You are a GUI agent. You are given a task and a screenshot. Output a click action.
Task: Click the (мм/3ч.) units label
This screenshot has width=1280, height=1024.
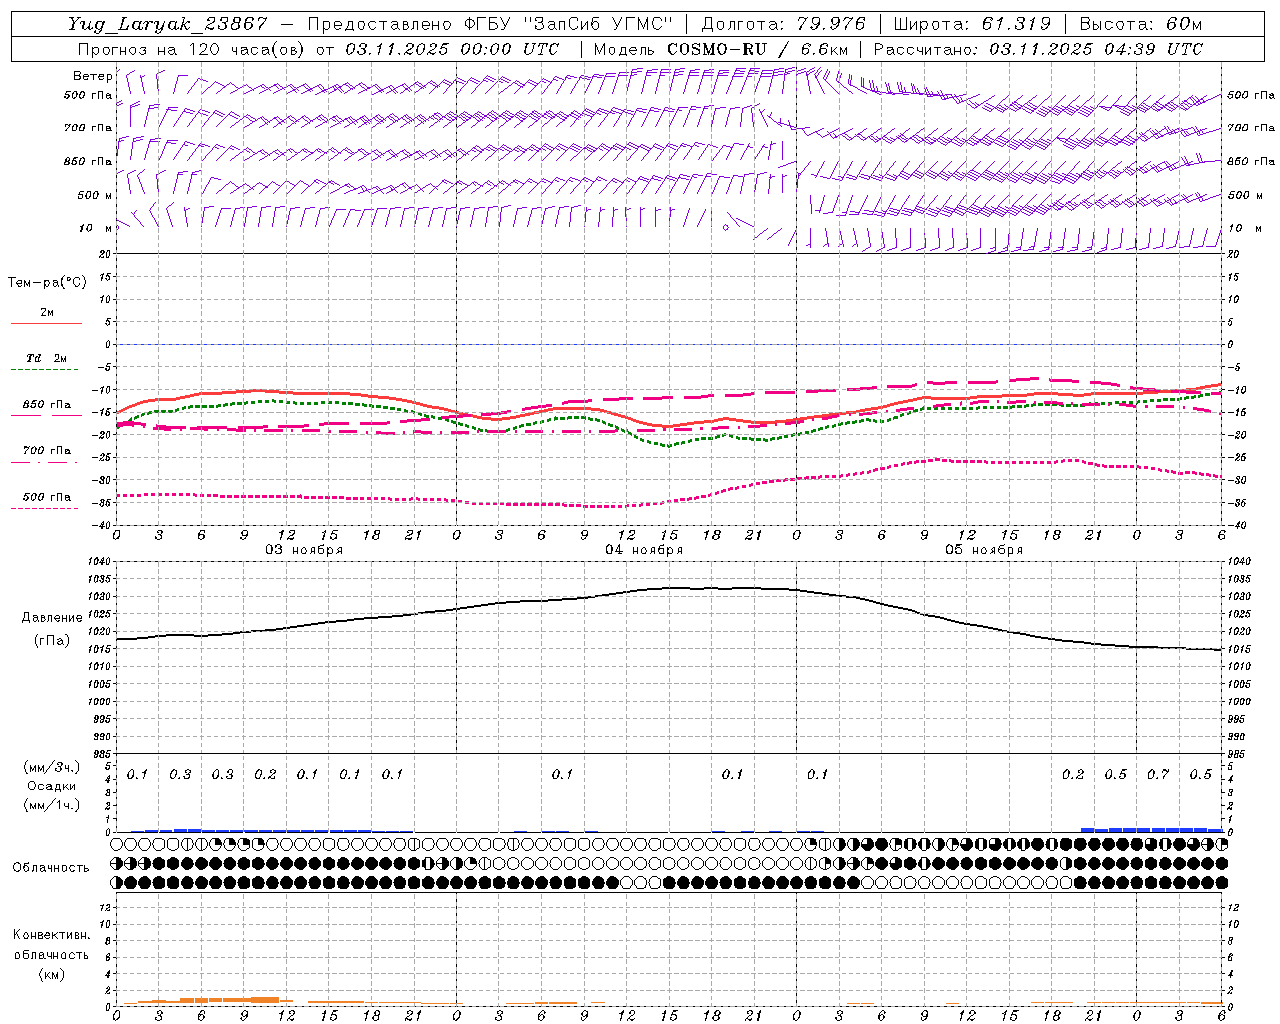tap(51, 768)
